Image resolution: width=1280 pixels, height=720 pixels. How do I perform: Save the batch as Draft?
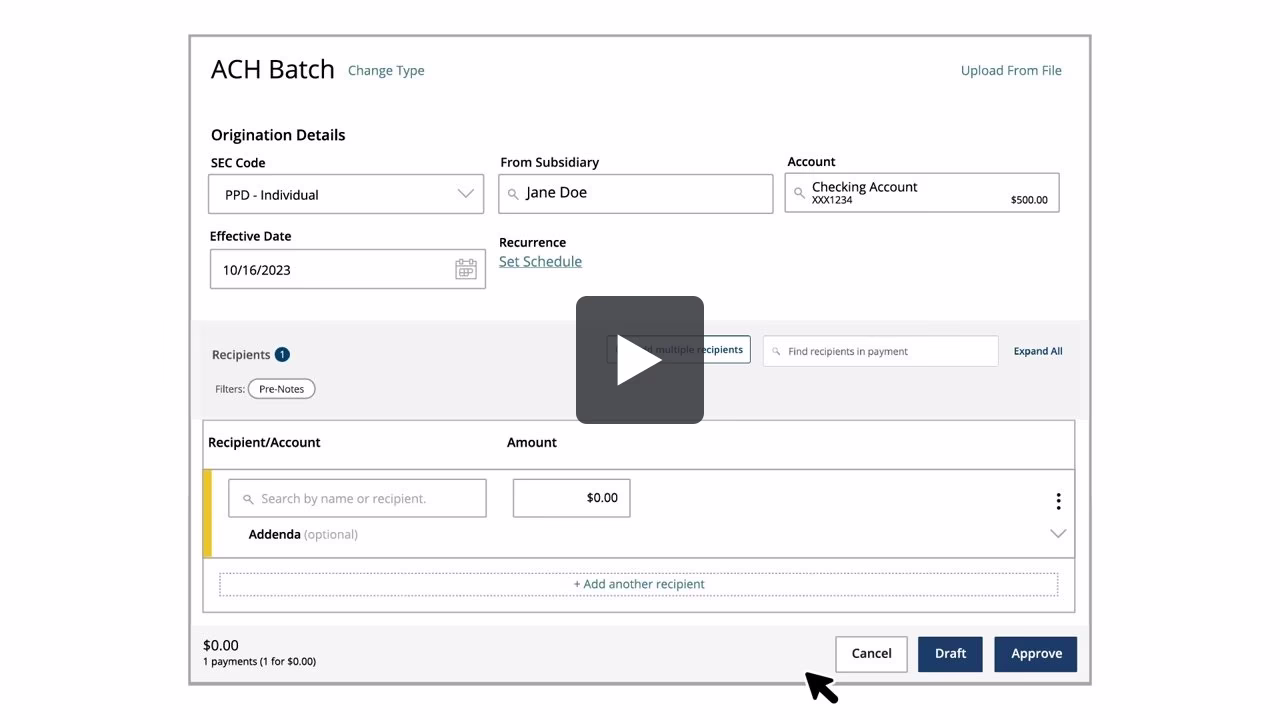950,654
